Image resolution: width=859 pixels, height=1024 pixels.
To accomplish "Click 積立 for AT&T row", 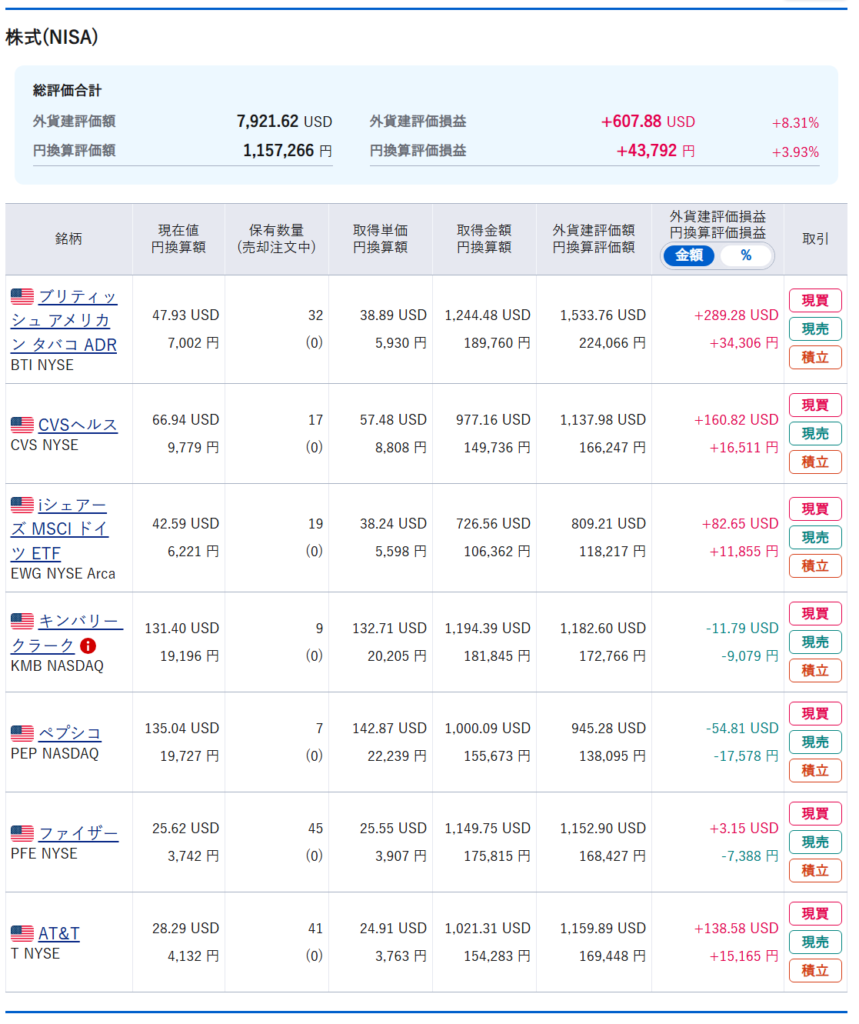I will [815, 971].
